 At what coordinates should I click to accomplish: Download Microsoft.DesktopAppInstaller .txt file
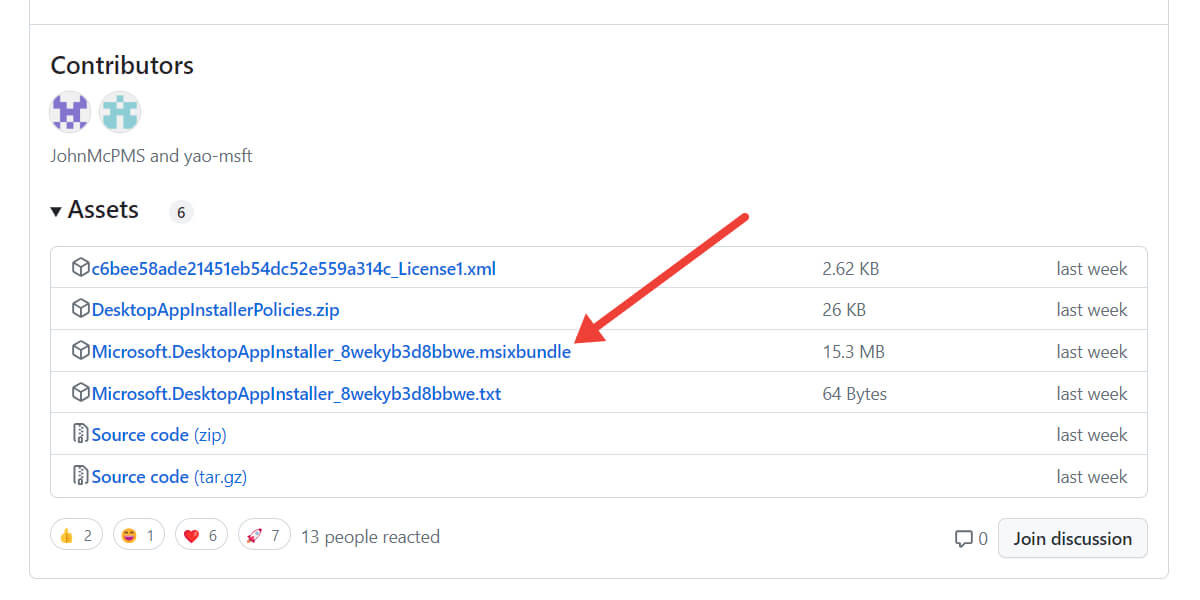296,394
